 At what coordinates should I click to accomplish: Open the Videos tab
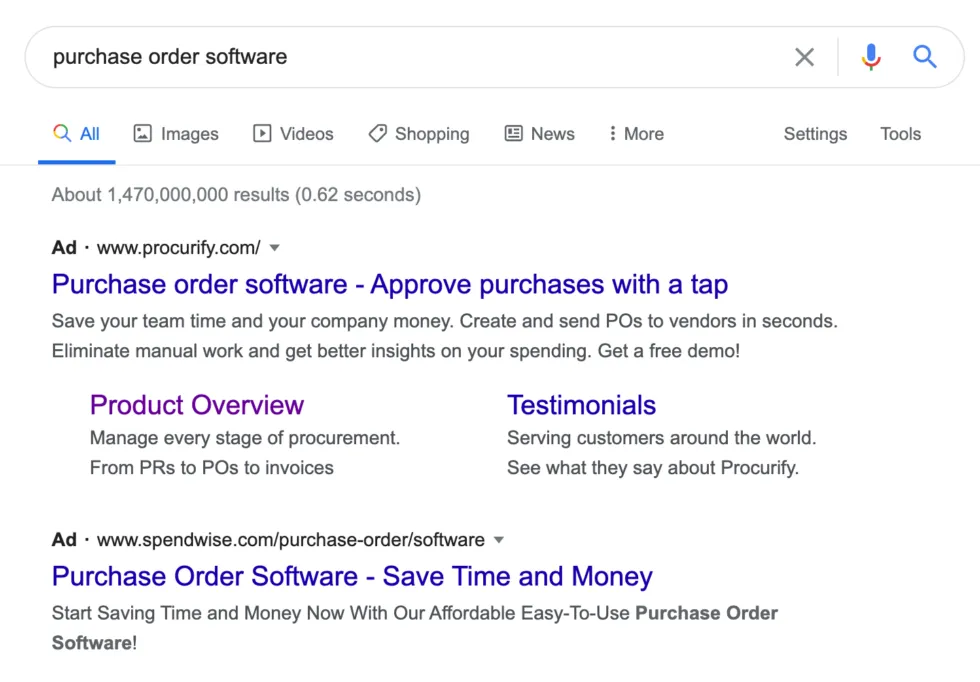click(293, 134)
